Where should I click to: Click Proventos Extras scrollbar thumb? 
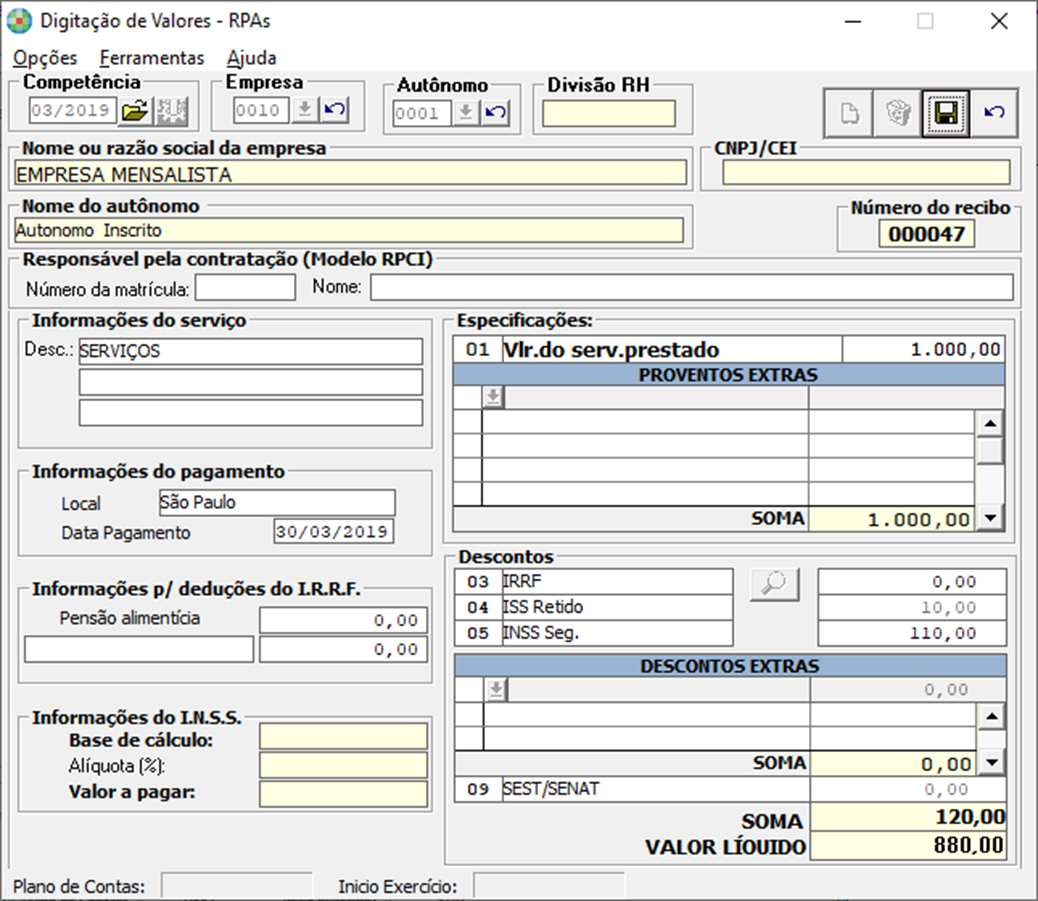click(x=990, y=451)
